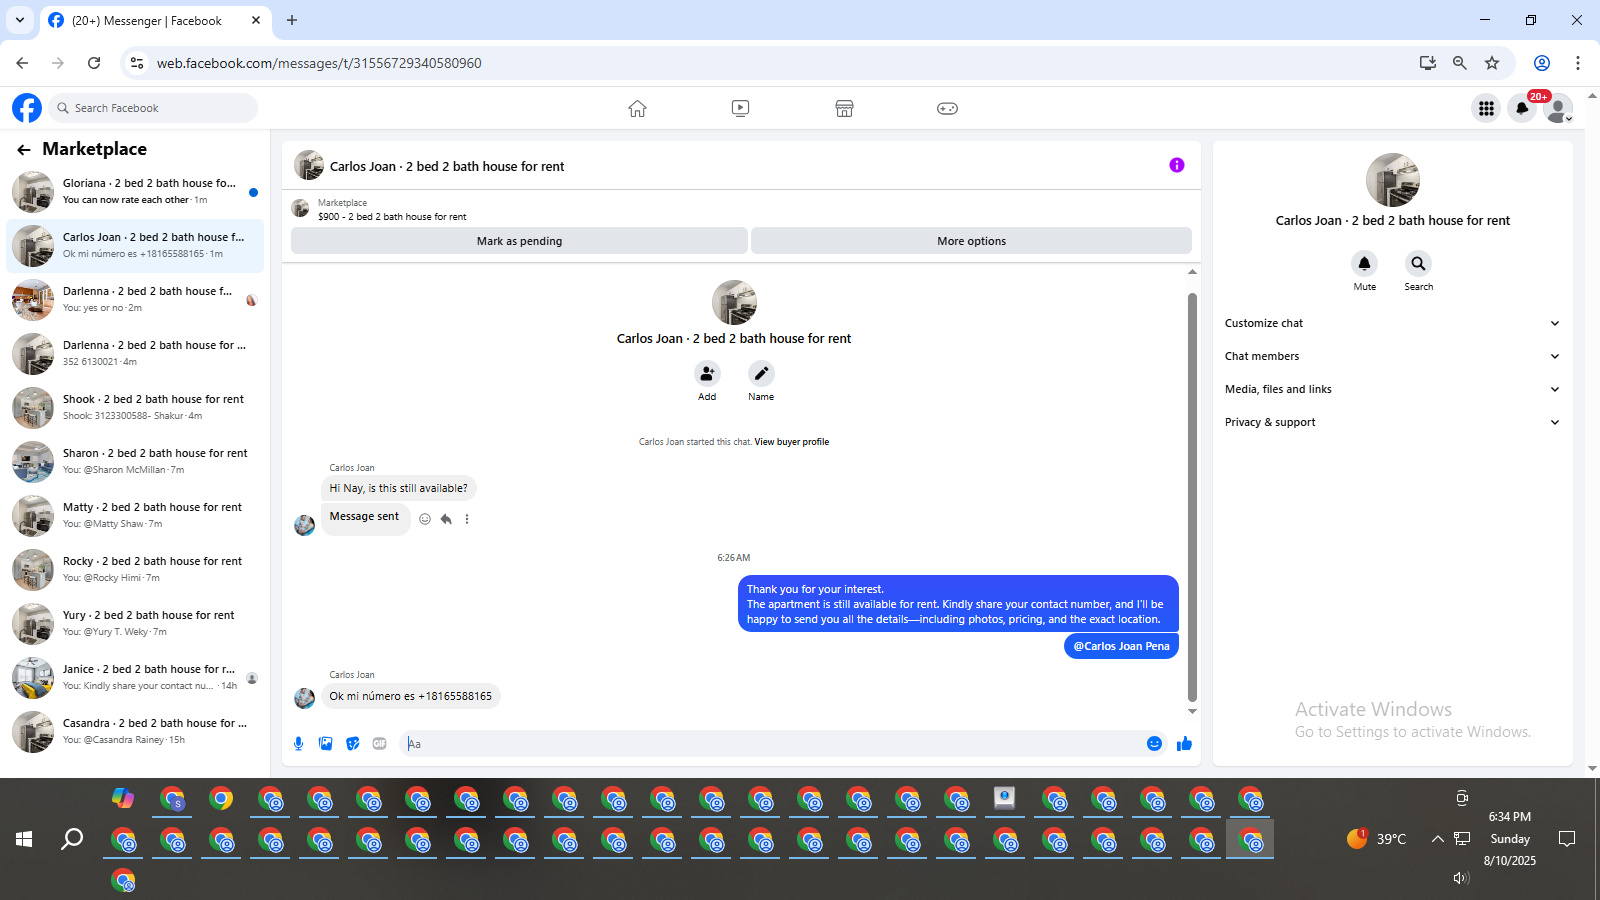1600x900 pixels.
Task: Go back using the Marketplace back arrow
Action: tap(23, 150)
